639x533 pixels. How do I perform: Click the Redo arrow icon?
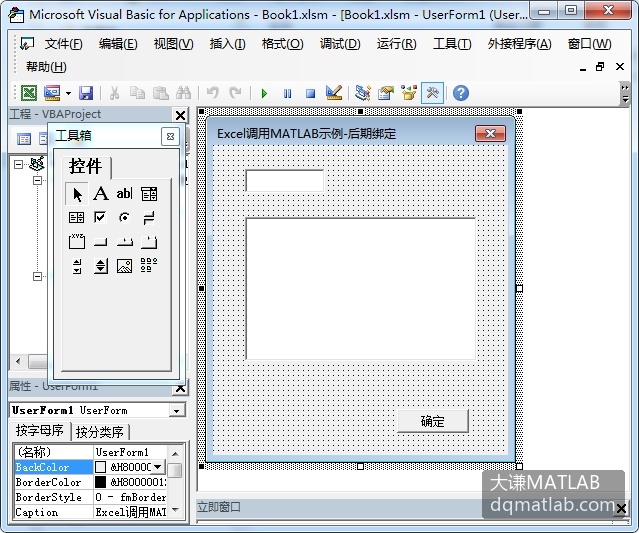(x=235, y=93)
